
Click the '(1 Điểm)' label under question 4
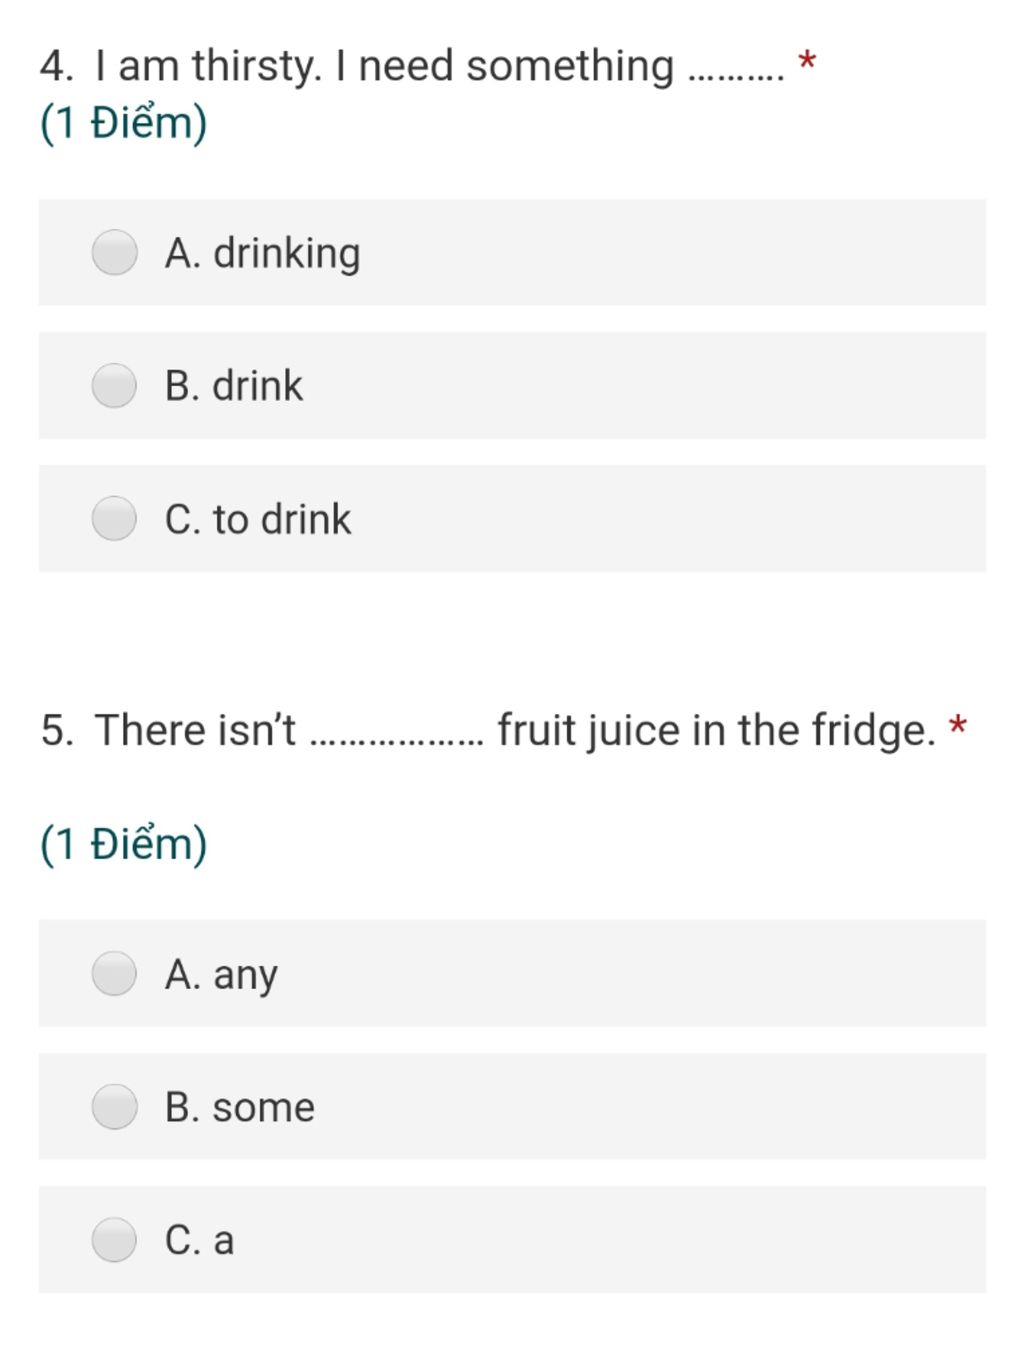click(124, 124)
